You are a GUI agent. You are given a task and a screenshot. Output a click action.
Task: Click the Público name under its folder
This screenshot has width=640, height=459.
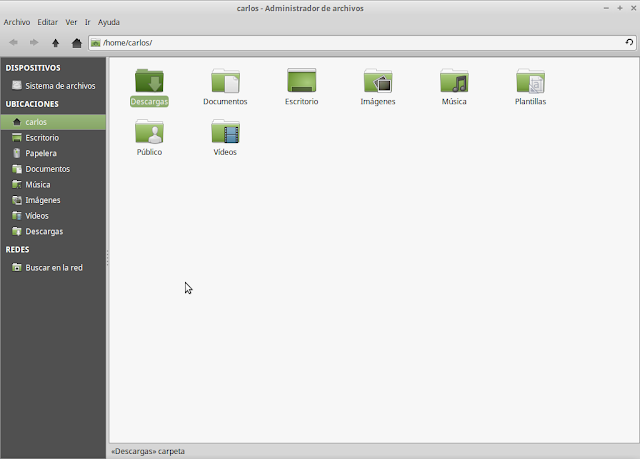coord(149,152)
